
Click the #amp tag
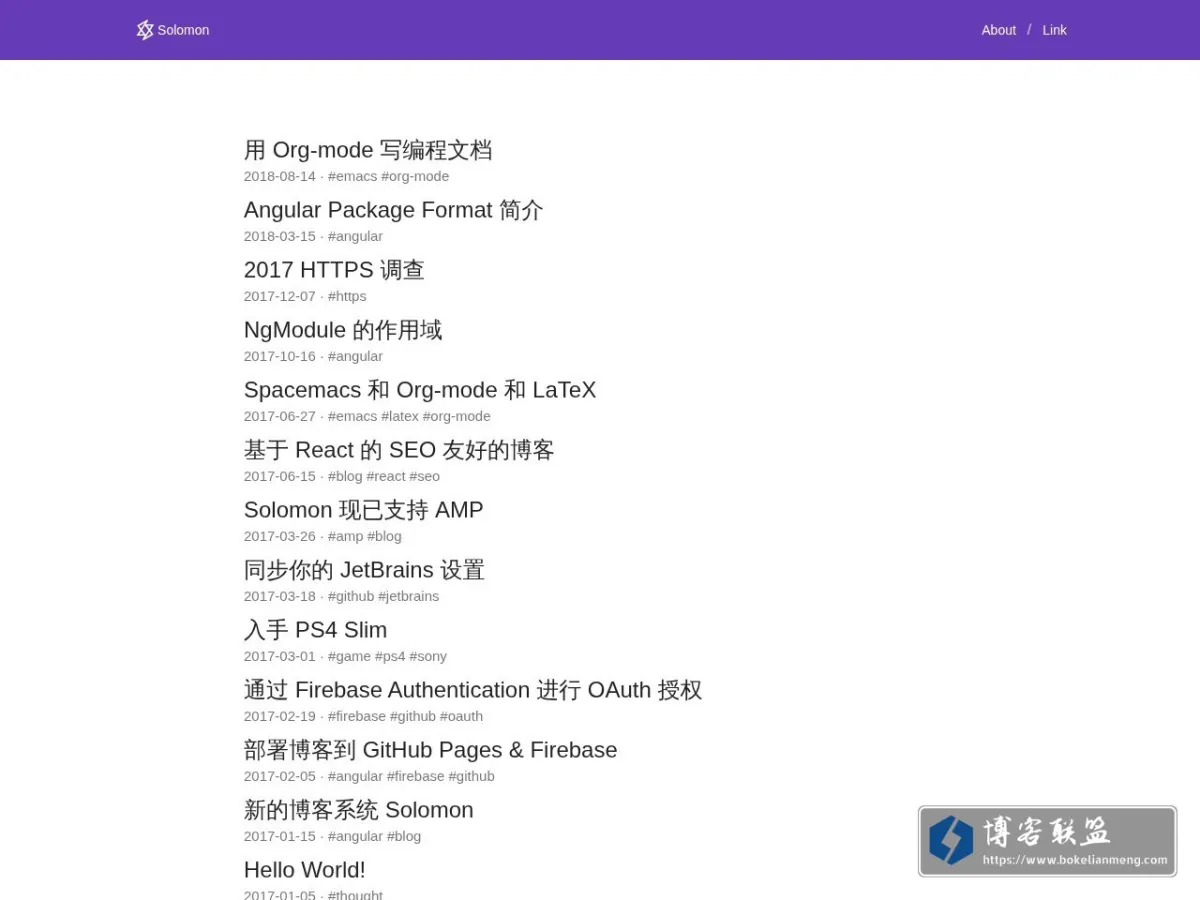(x=345, y=536)
